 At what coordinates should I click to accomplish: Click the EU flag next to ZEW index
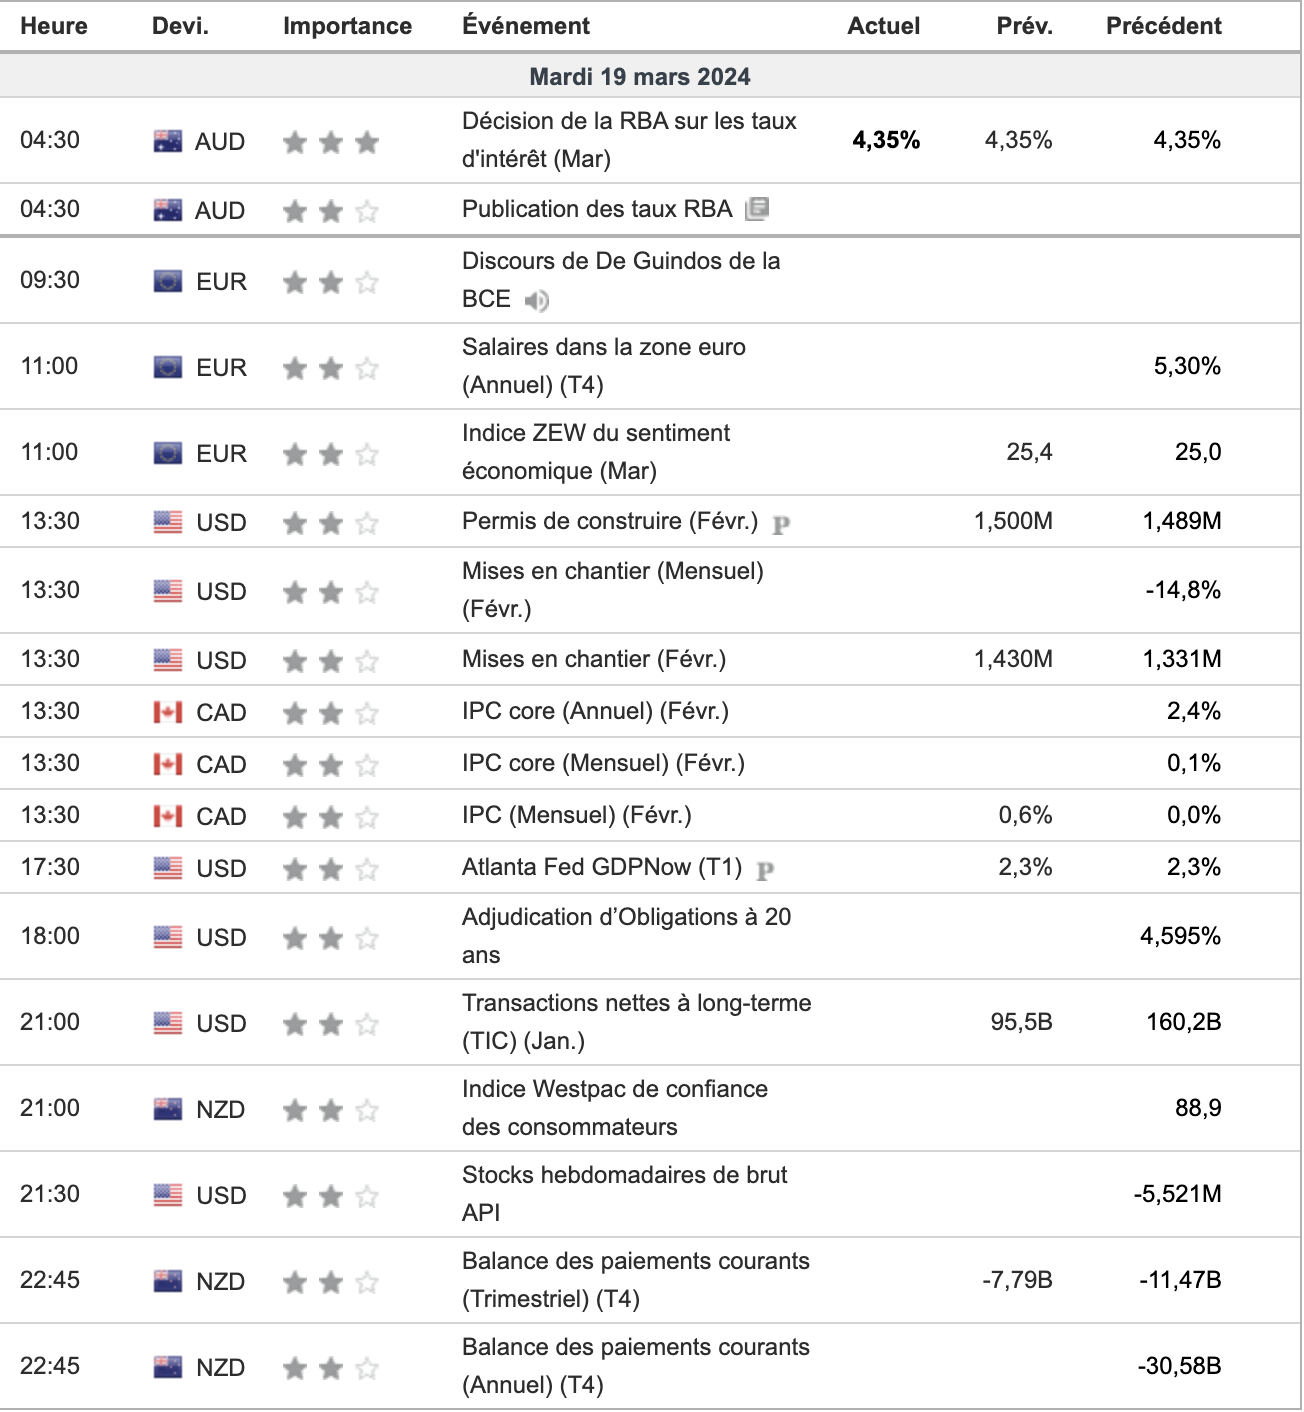coord(168,453)
